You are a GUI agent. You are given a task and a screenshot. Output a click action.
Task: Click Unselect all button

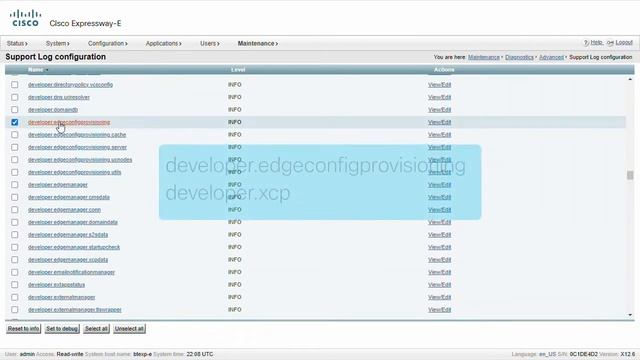tap(129, 329)
